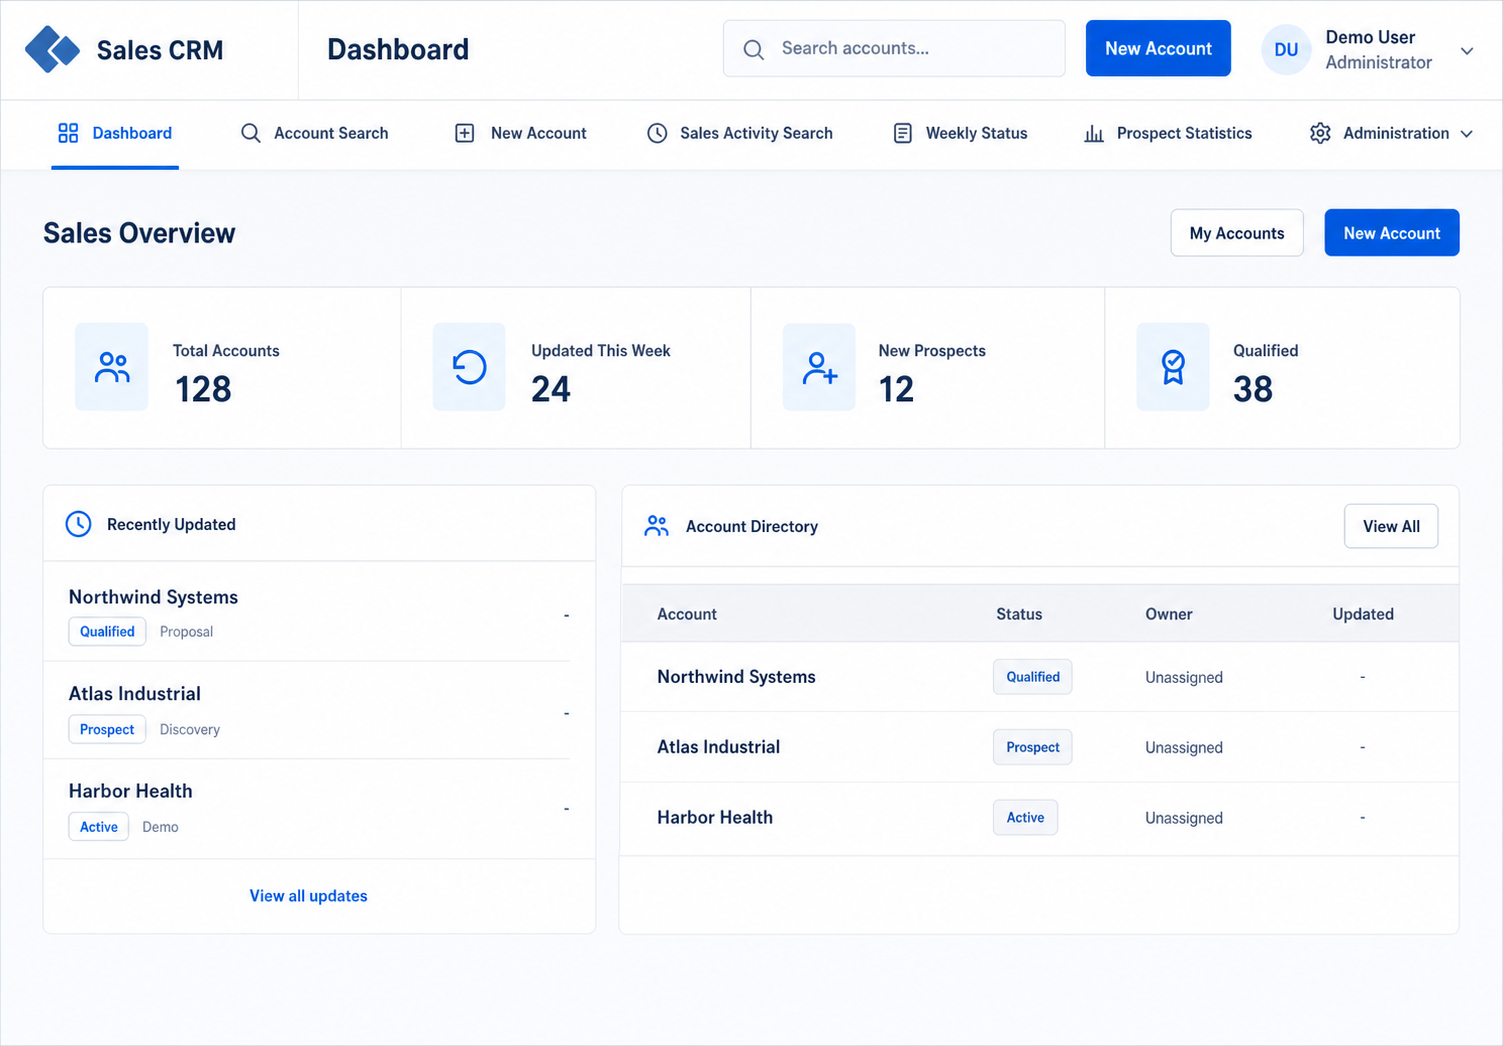Select Northwind Systems in Account Directory table
Image resolution: width=1503 pixels, height=1046 pixels.
pos(736,677)
